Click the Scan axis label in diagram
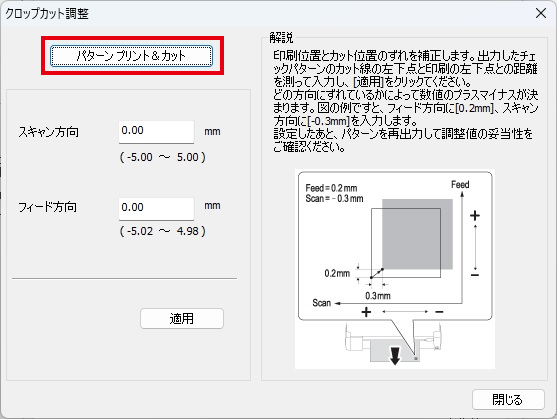 tap(321, 303)
